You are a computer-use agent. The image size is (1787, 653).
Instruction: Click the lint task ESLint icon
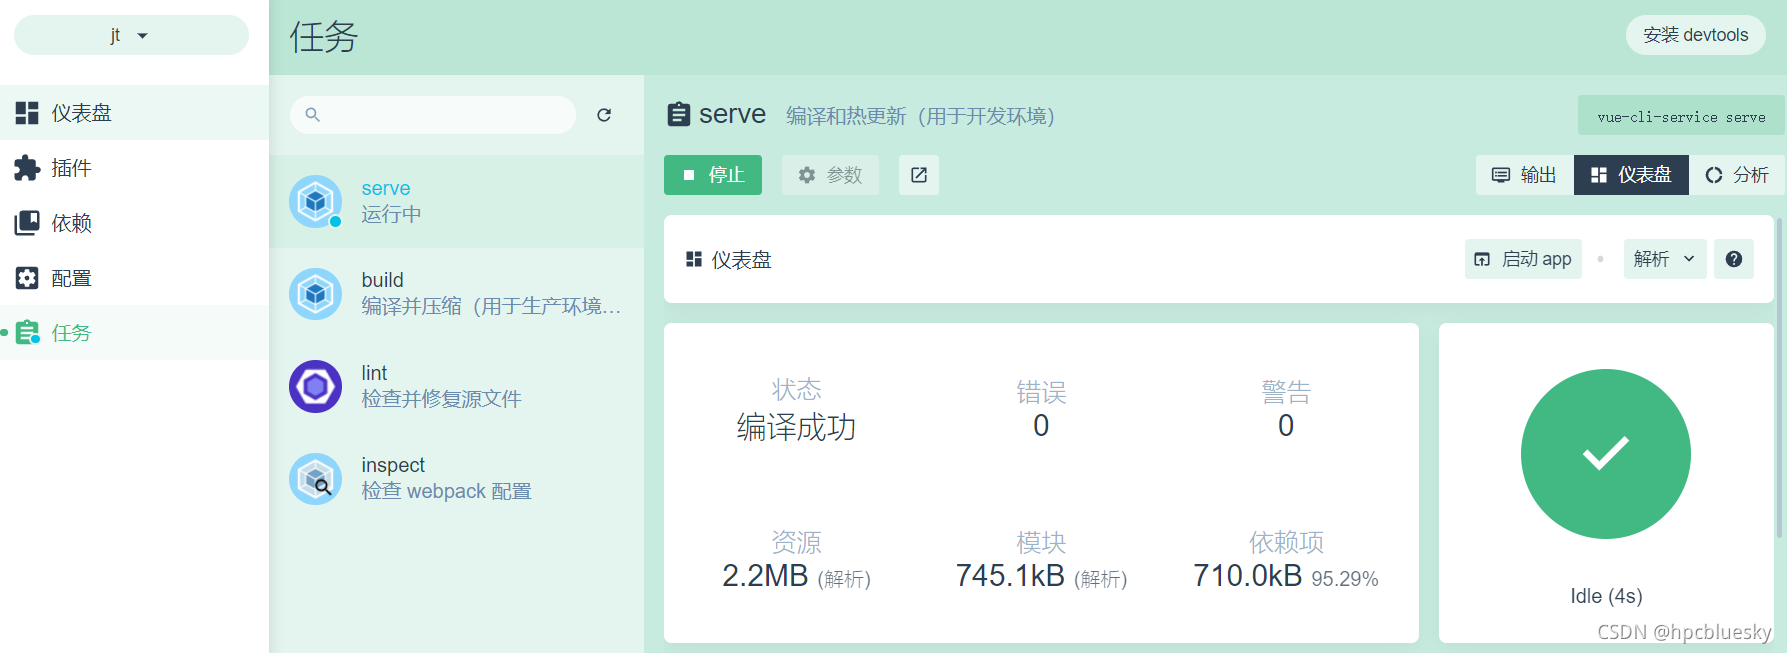tap(316, 386)
